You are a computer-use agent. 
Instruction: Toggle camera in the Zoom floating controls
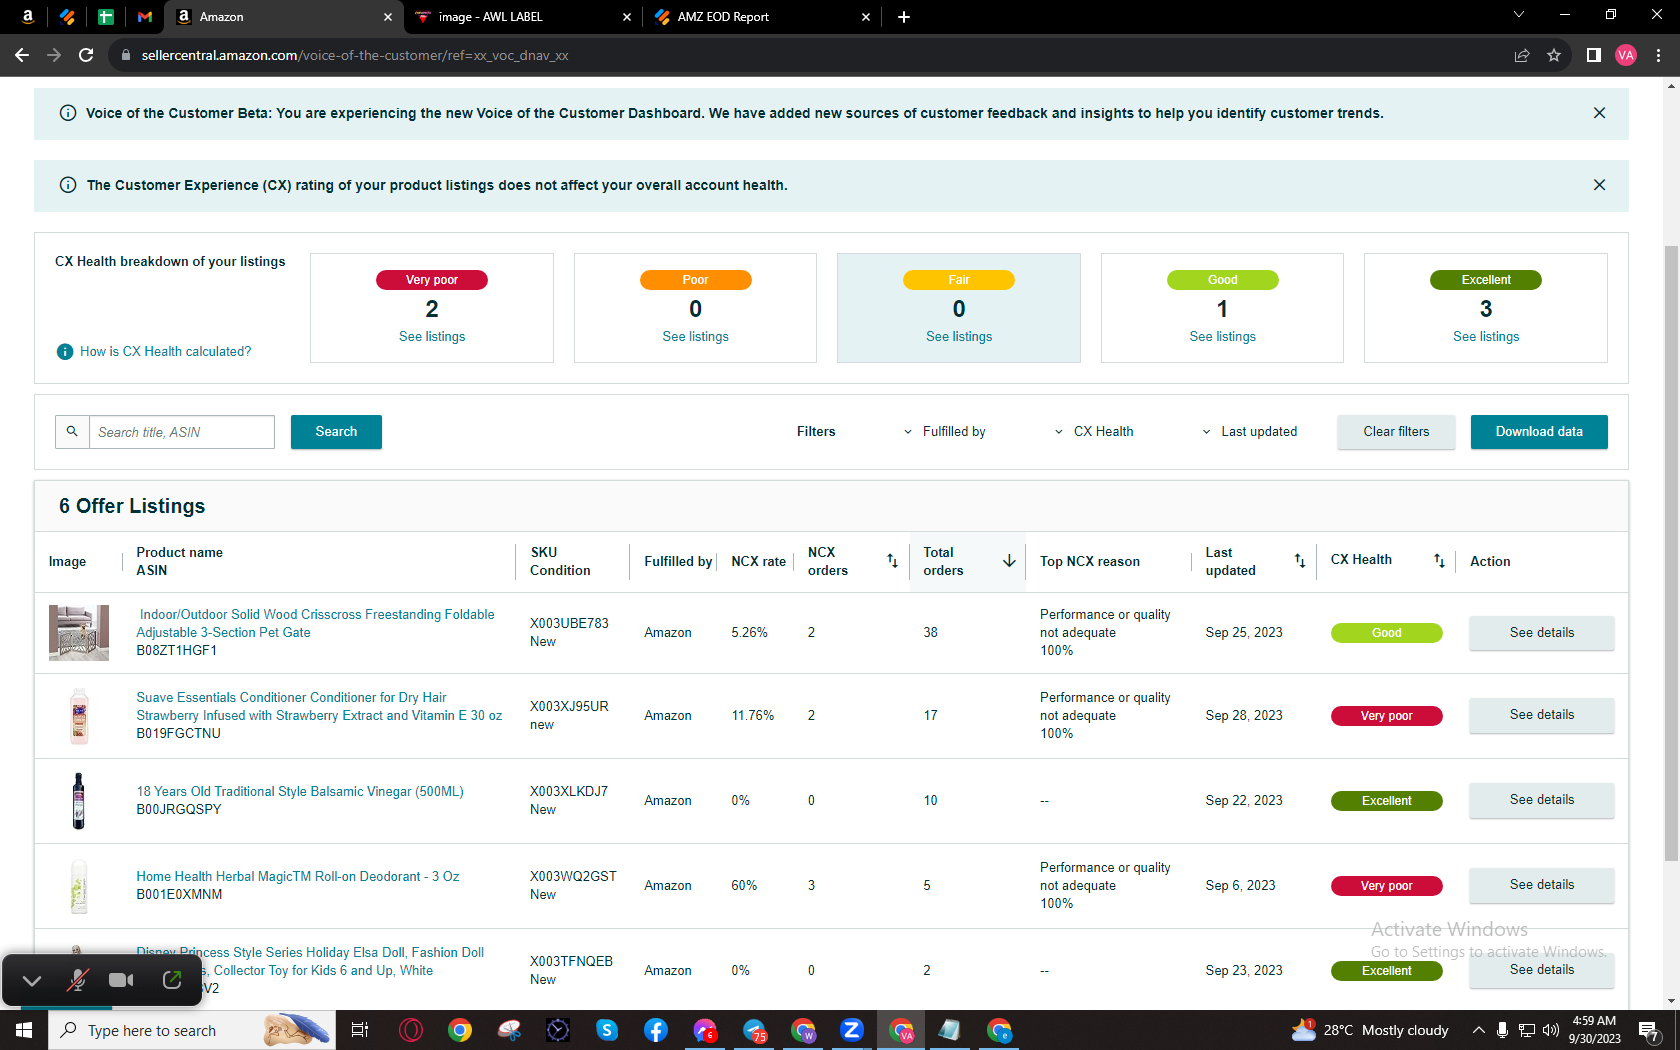point(121,980)
